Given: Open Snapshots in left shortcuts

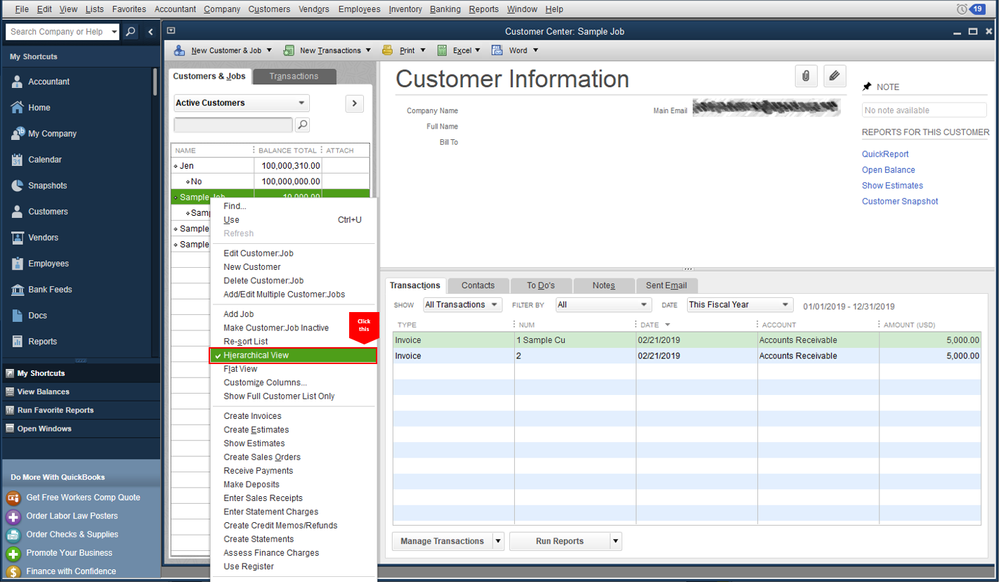Looking at the screenshot, I should (47, 186).
